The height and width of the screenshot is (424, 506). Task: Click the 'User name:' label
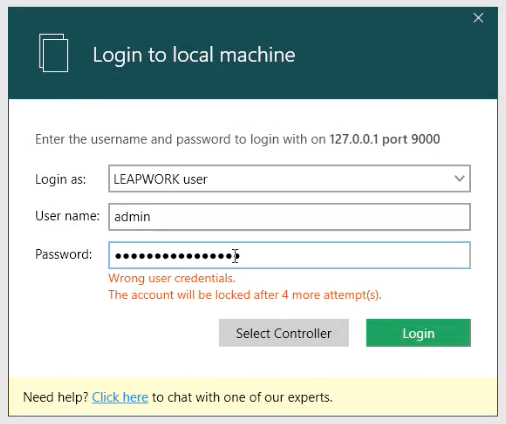pos(67,216)
